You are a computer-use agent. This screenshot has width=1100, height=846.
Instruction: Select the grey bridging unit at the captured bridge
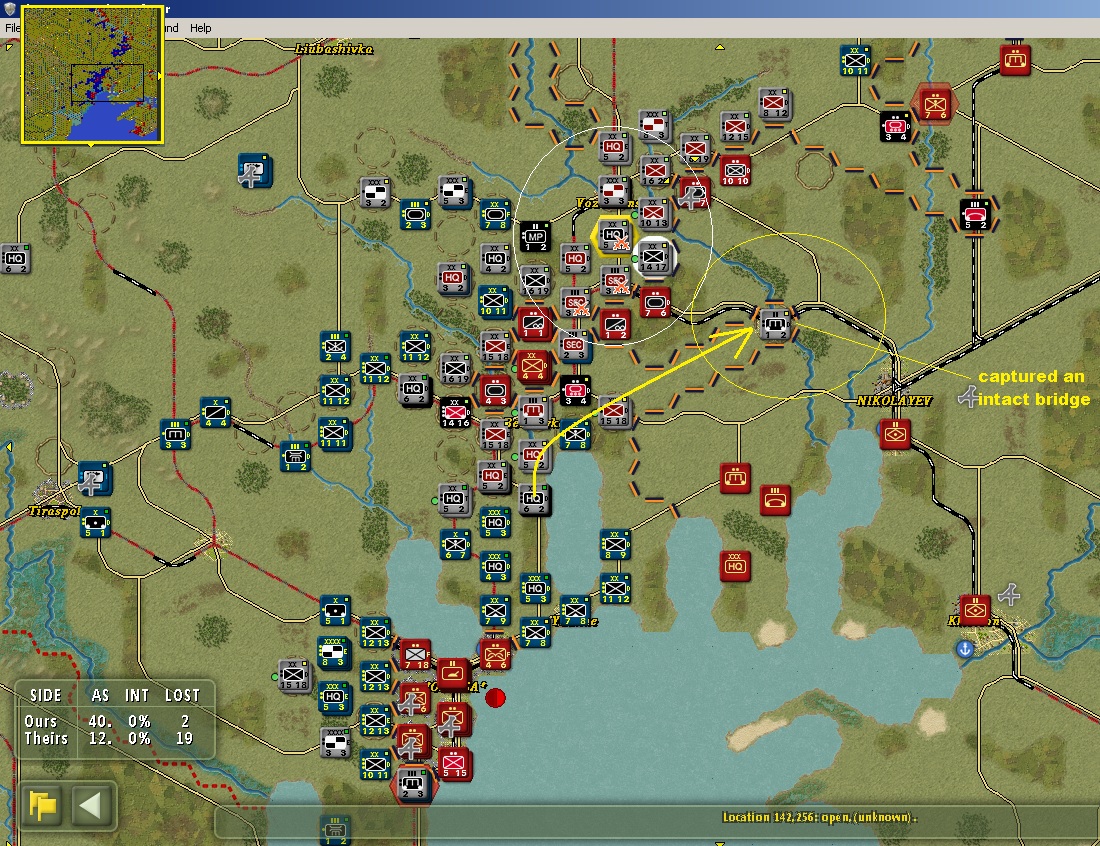pyautogui.click(x=774, y=325)
